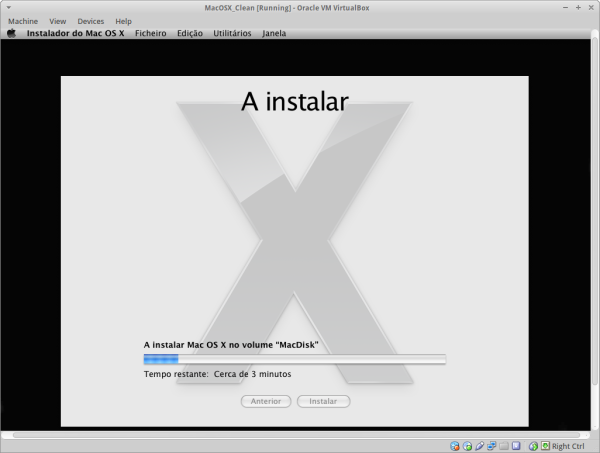Click the mouse integration globe icon
The width and height of the screenshot is (600, 453).
coord(533,446)
